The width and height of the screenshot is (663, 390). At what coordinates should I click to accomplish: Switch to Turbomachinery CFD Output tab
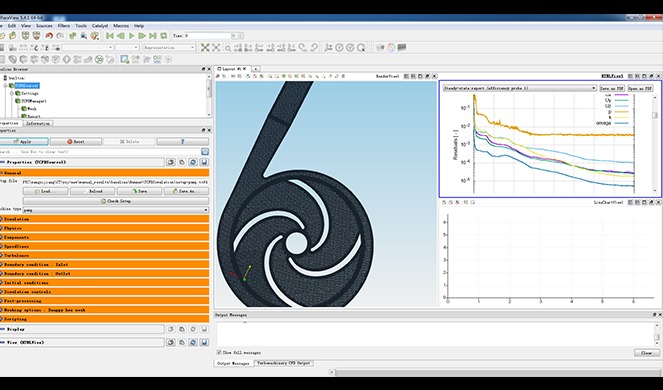[x=284, y=363]
